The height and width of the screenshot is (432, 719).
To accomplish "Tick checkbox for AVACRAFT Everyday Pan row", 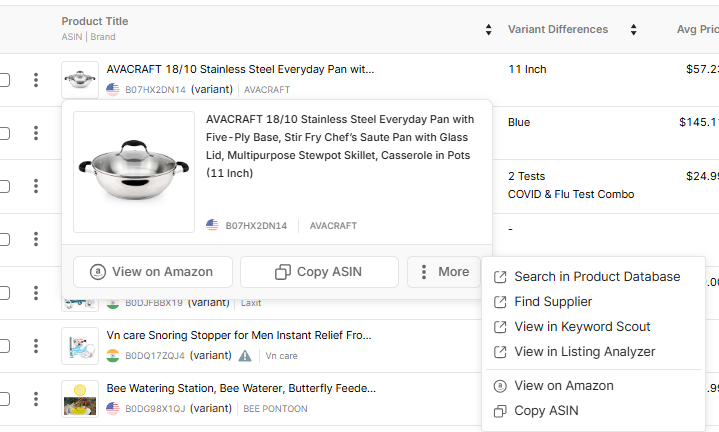I will (x=4, y=80).
